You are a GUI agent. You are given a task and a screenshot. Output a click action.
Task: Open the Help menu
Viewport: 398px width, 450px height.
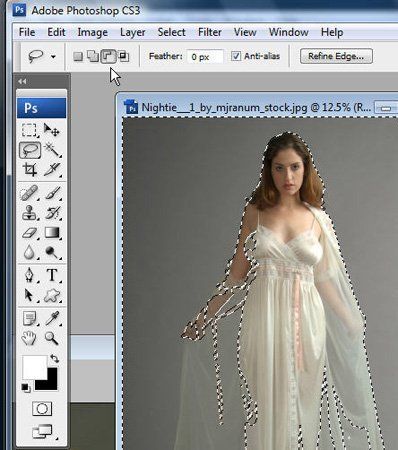332,32
